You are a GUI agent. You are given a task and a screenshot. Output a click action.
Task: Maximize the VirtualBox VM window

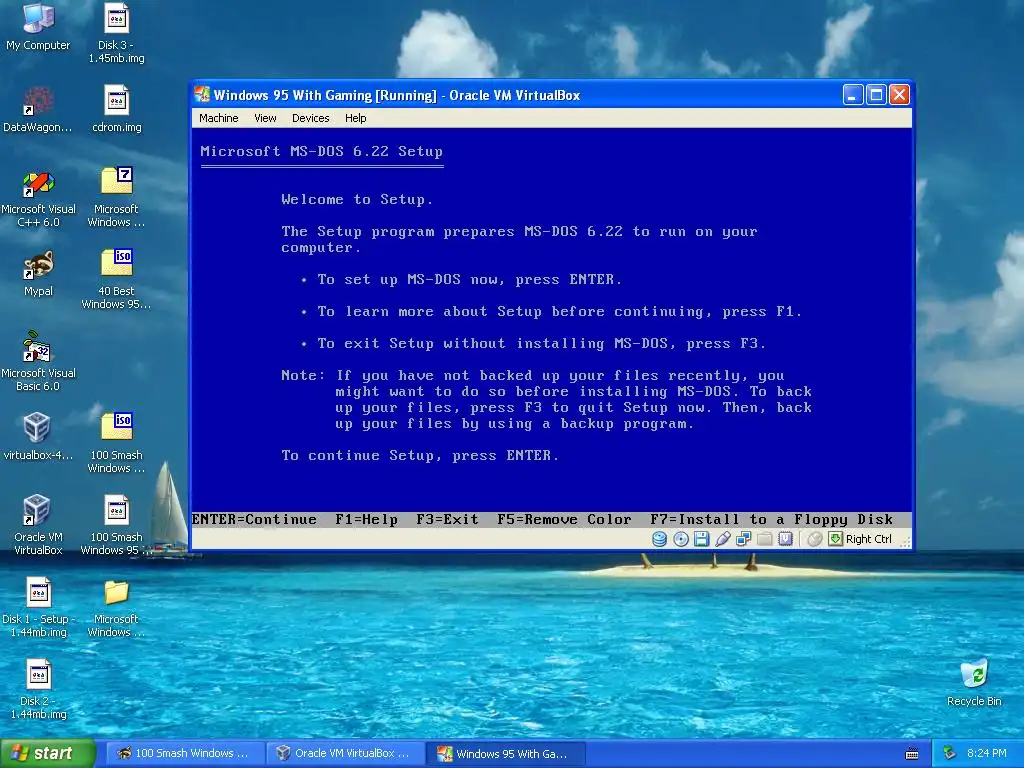coord(876,95)
